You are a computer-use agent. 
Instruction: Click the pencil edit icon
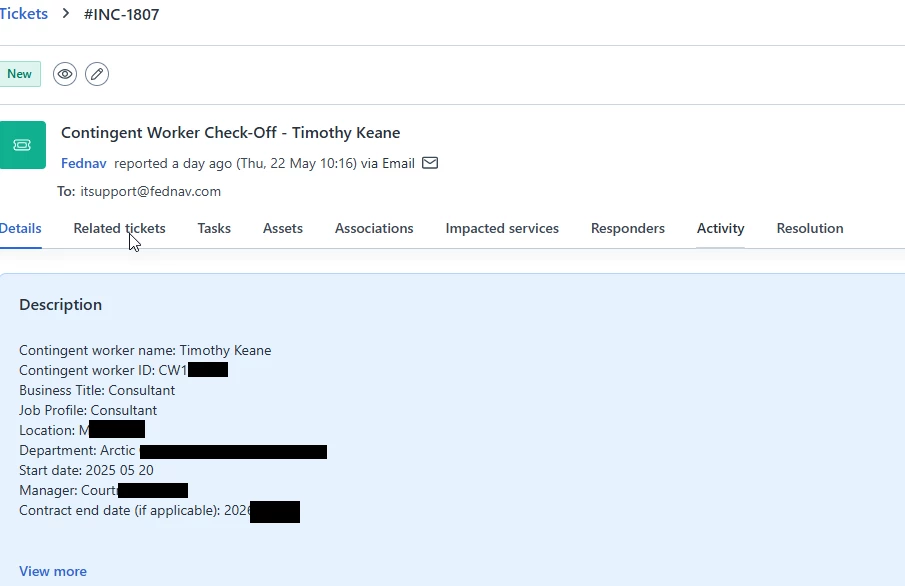97,74
